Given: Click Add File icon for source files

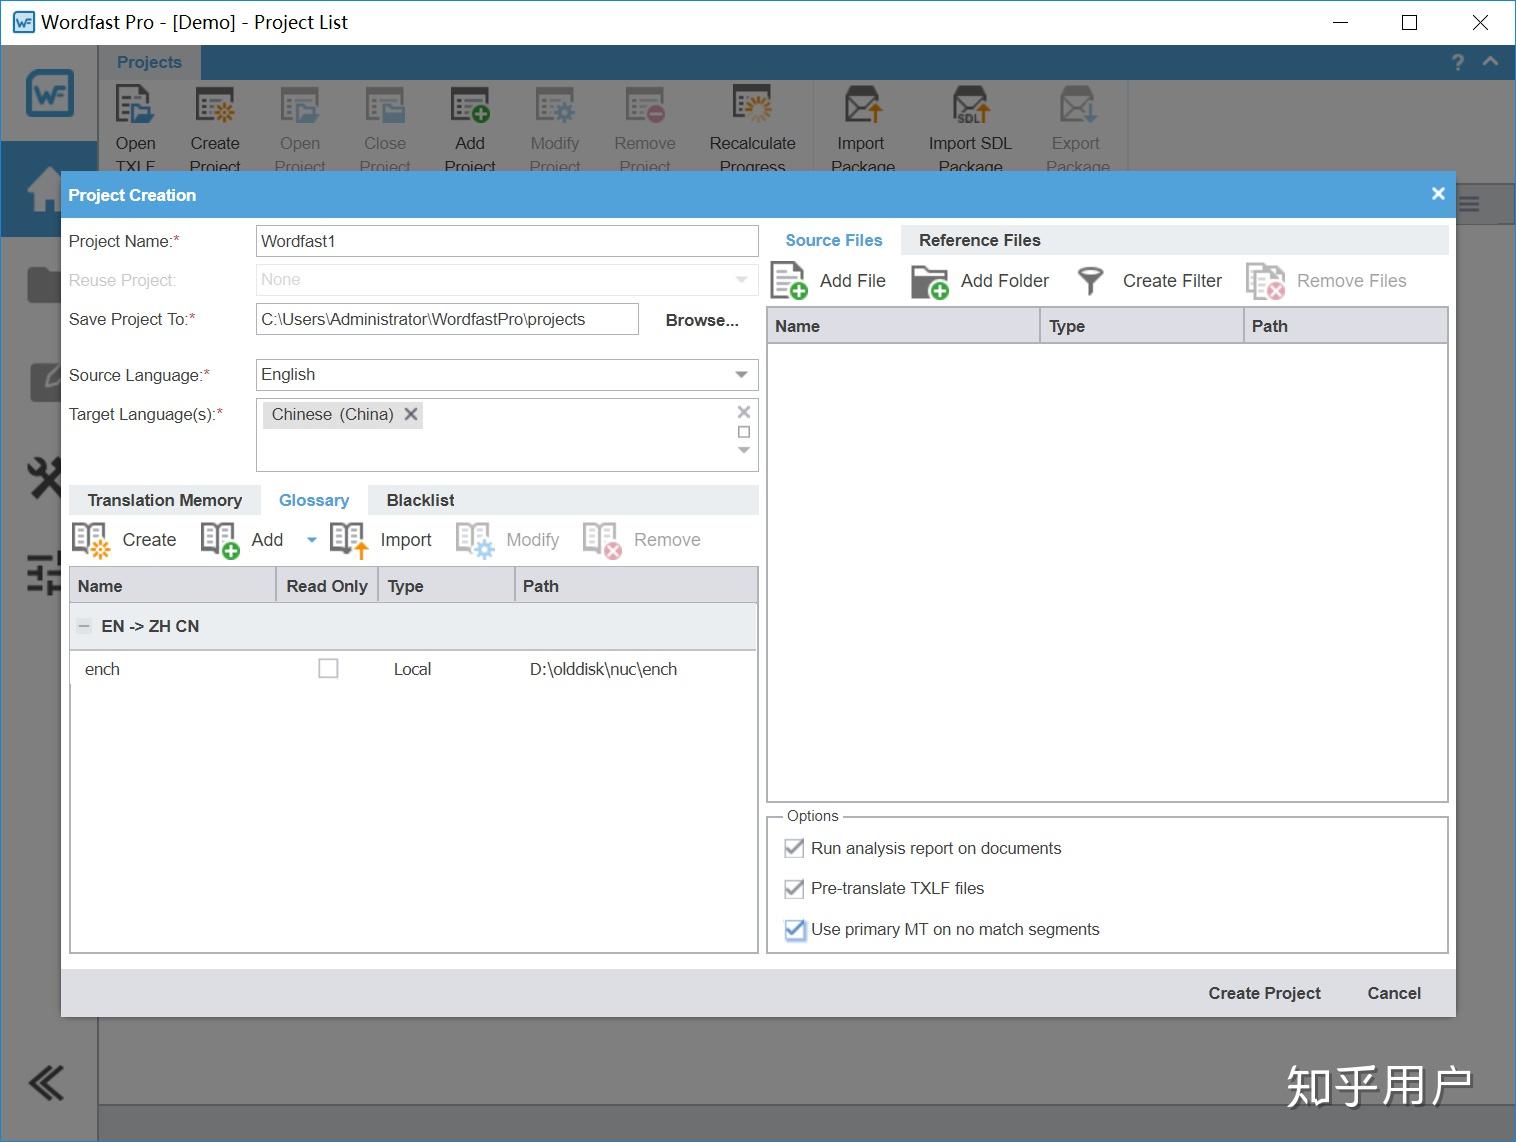Looking at the screenshot, I should 789,281.
